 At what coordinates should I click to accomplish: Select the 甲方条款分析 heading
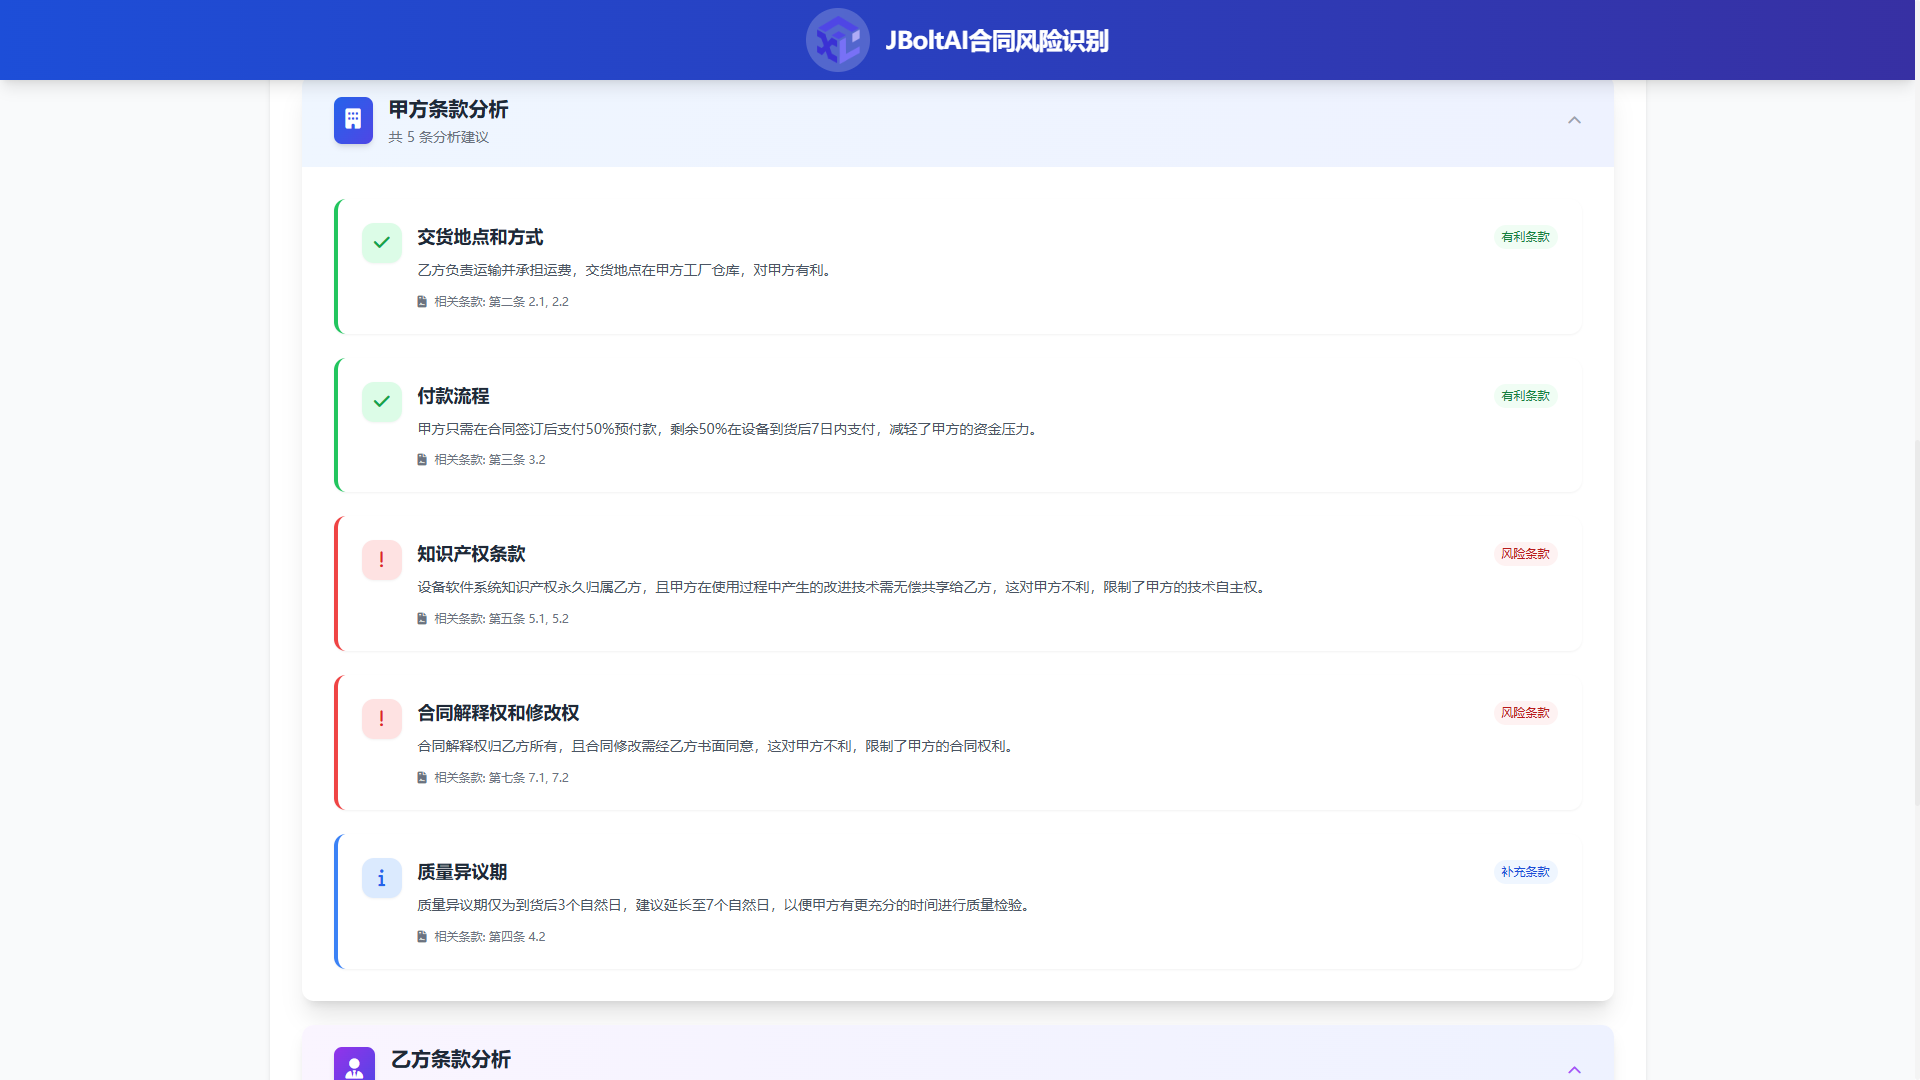pyautogui.click(x=448, y=109)
